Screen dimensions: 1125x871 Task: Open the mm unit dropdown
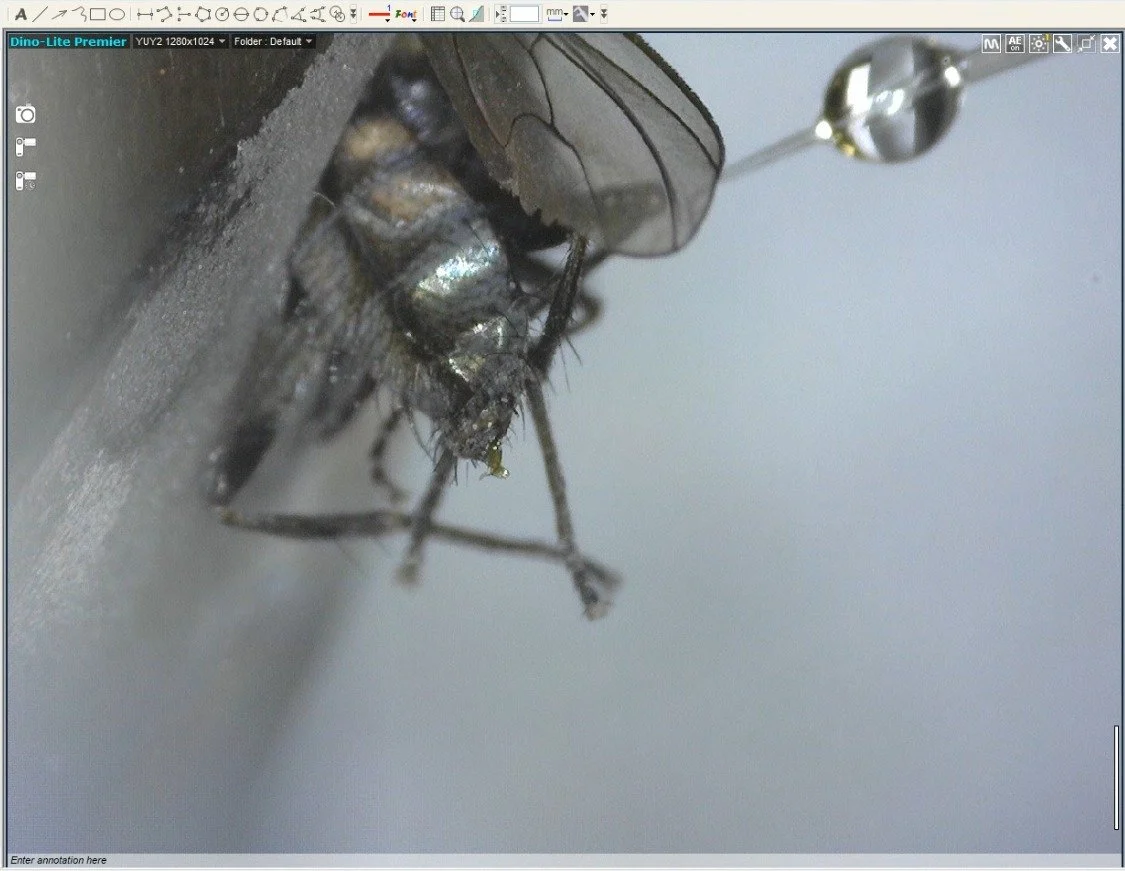[557, 14]
